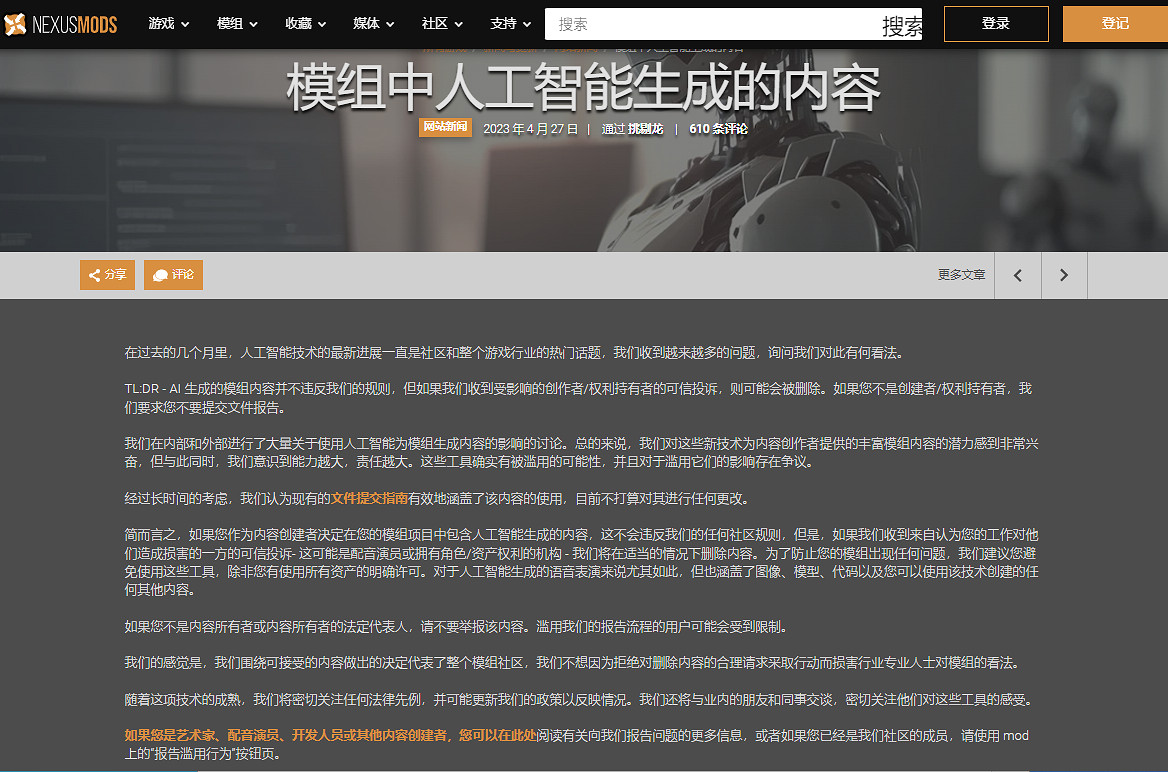Open the 支持 menu
This screenshot has height=772, width=1168.
[509, 23]
